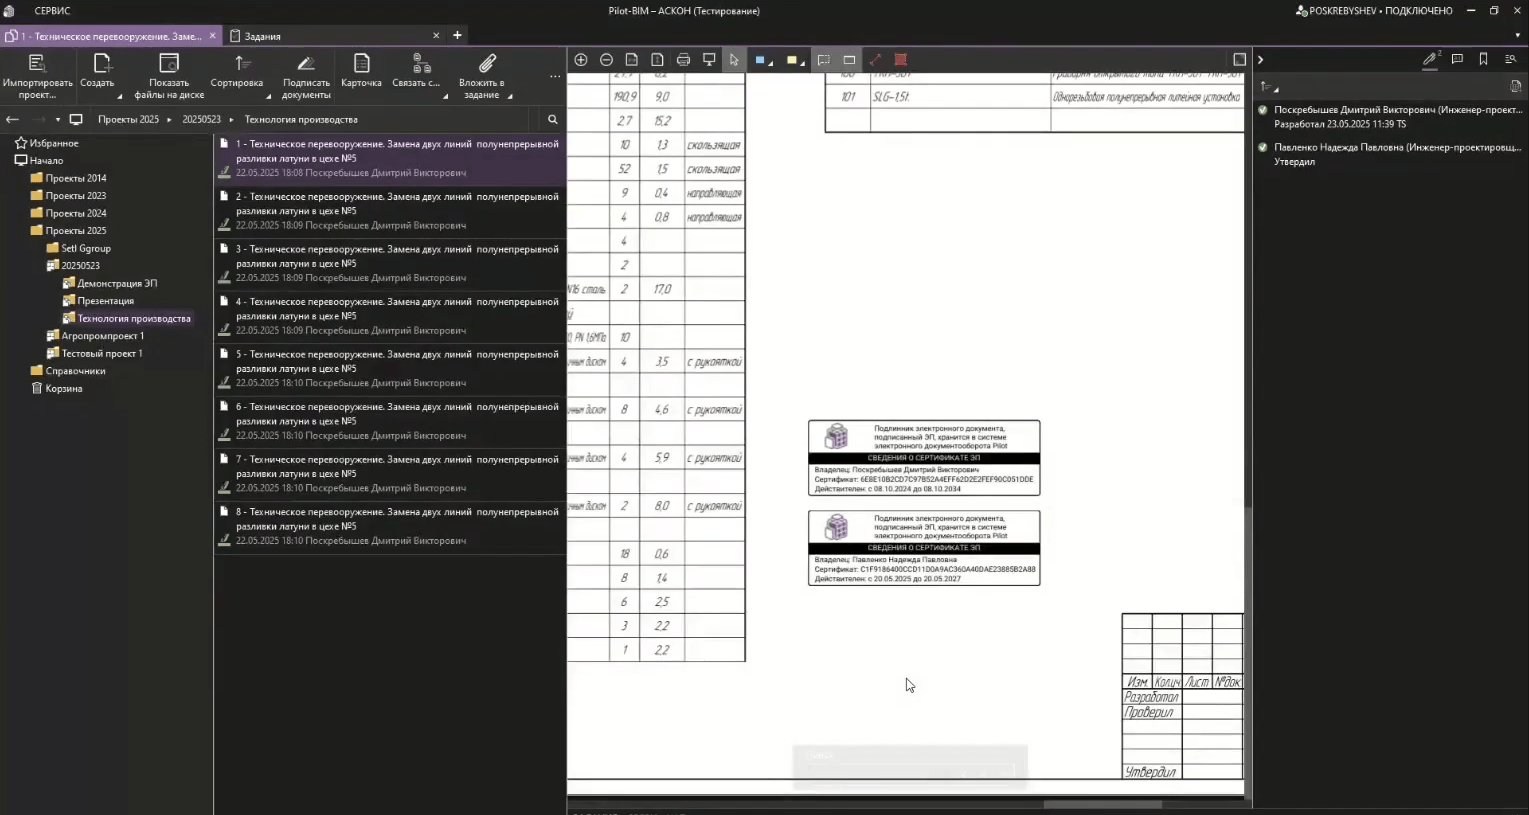
Task: Click the print icon in document viewer
Action: point(683,60)
